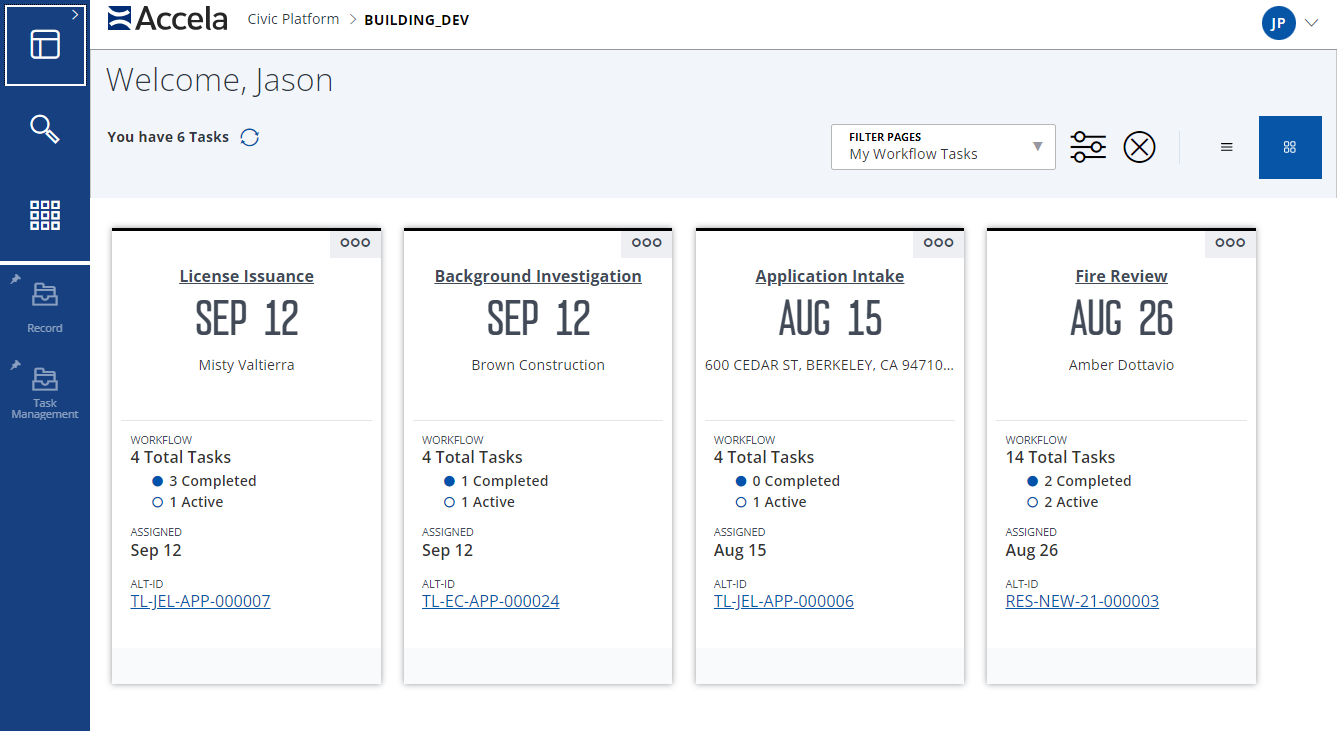
Task: Click the dashboard layout icon in sidebar
Action: (x=45, y=45)
